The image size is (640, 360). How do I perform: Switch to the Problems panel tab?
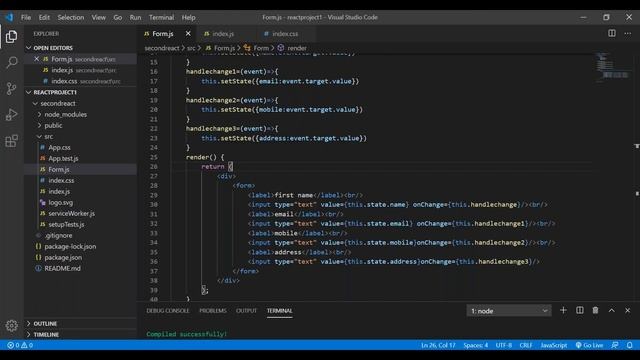click(x=213, y=311)
